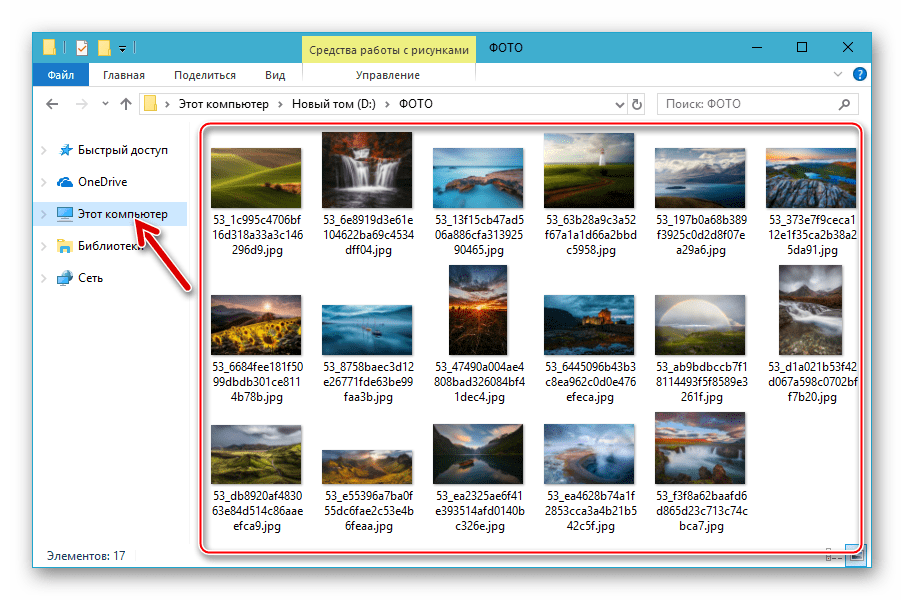This screenshot has width=904, height=600.
Task: Select green valley photo 53_db8920af4830
Action: pos(256,454)
